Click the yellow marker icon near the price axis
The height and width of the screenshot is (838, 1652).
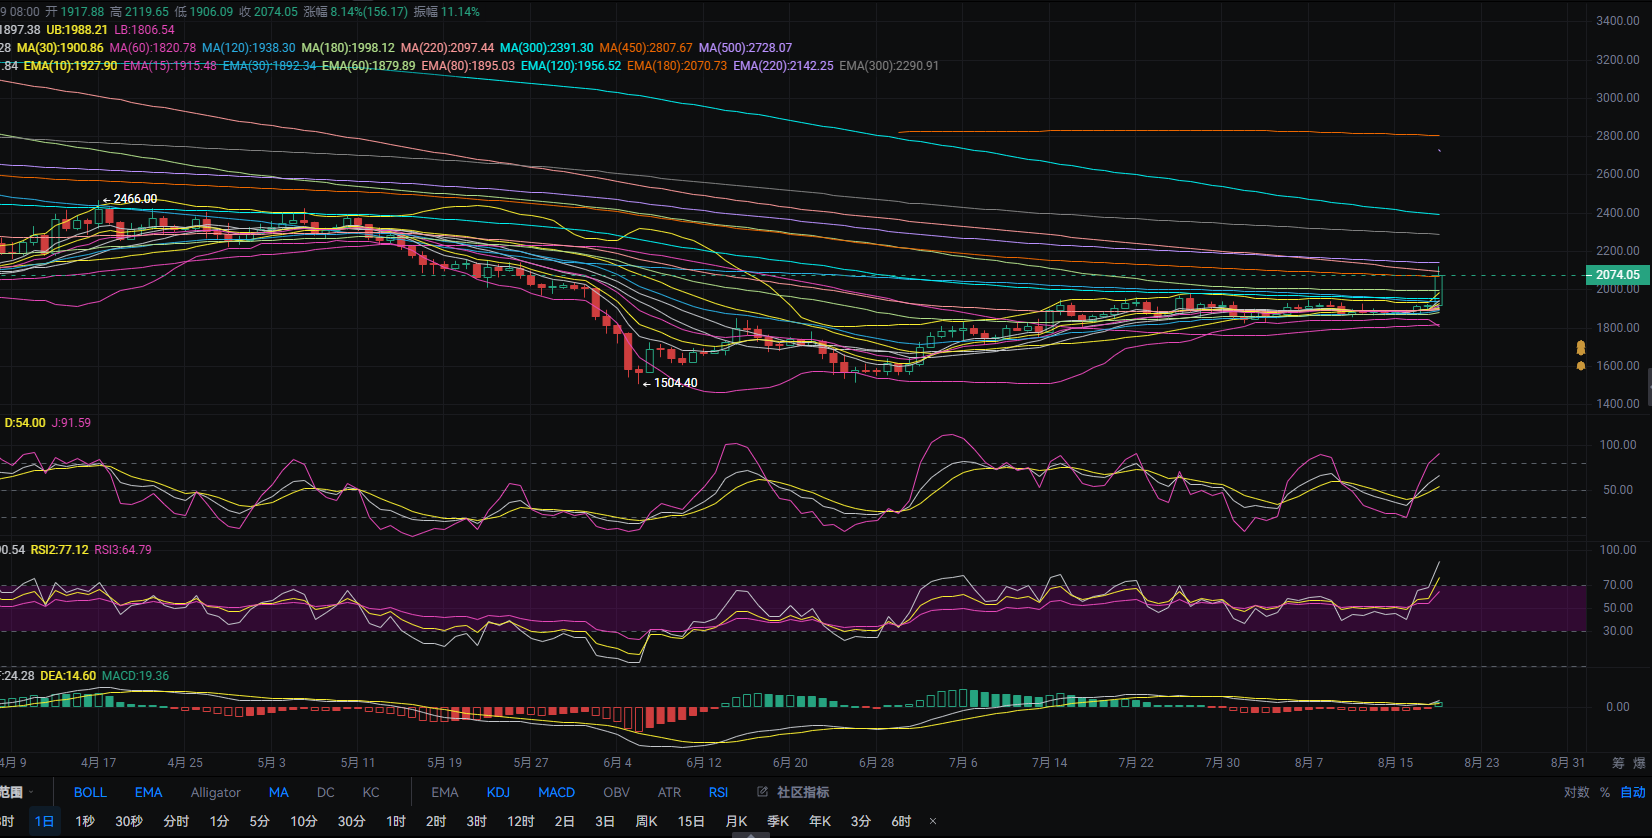pyautogui.click(x=1581, y=347)
